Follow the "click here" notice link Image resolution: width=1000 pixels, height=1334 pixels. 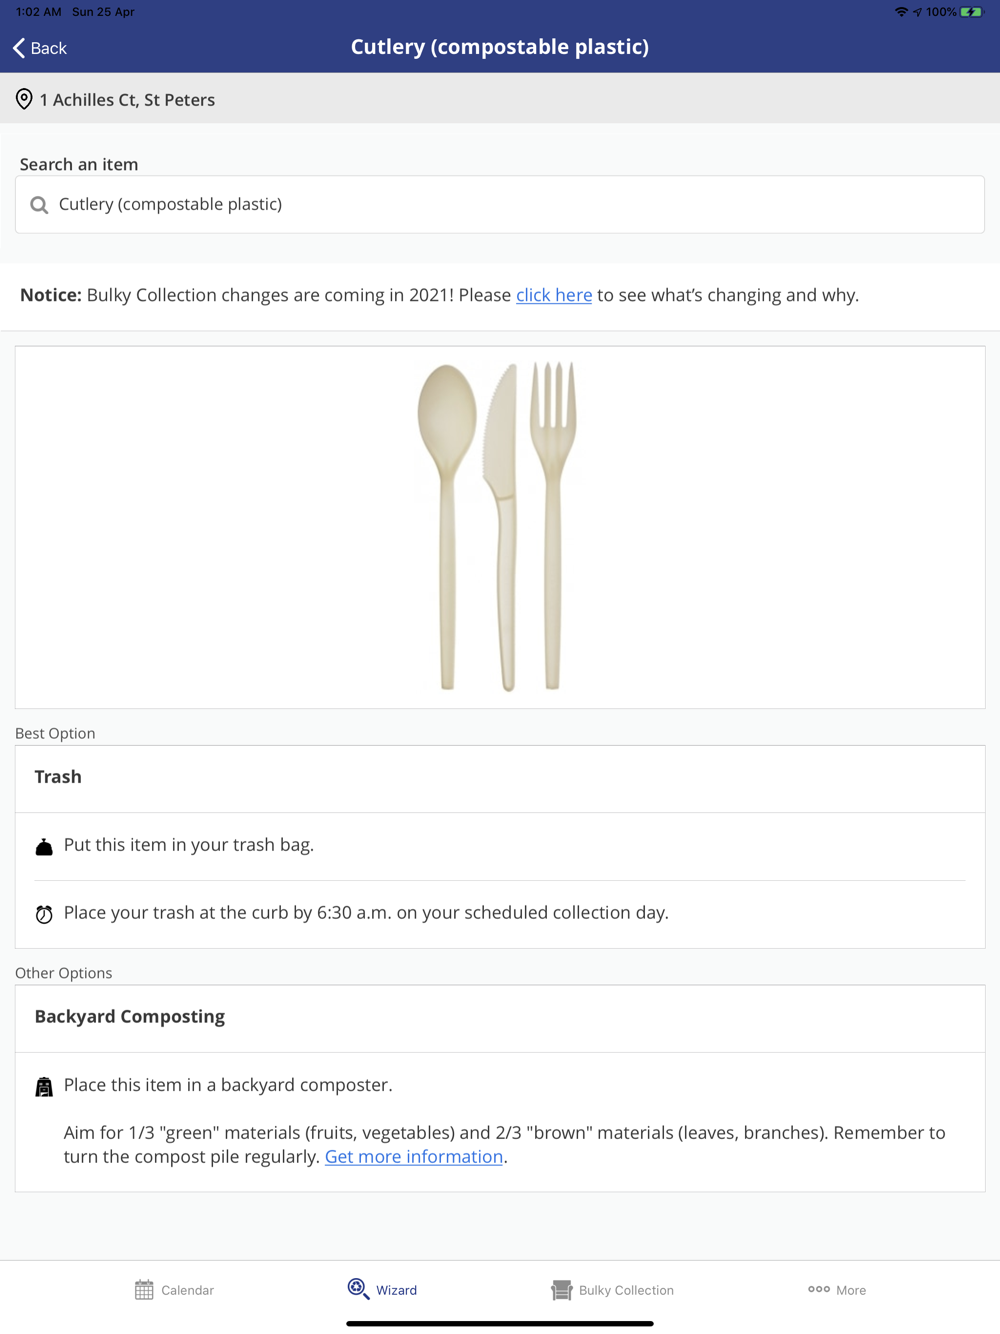554,295
